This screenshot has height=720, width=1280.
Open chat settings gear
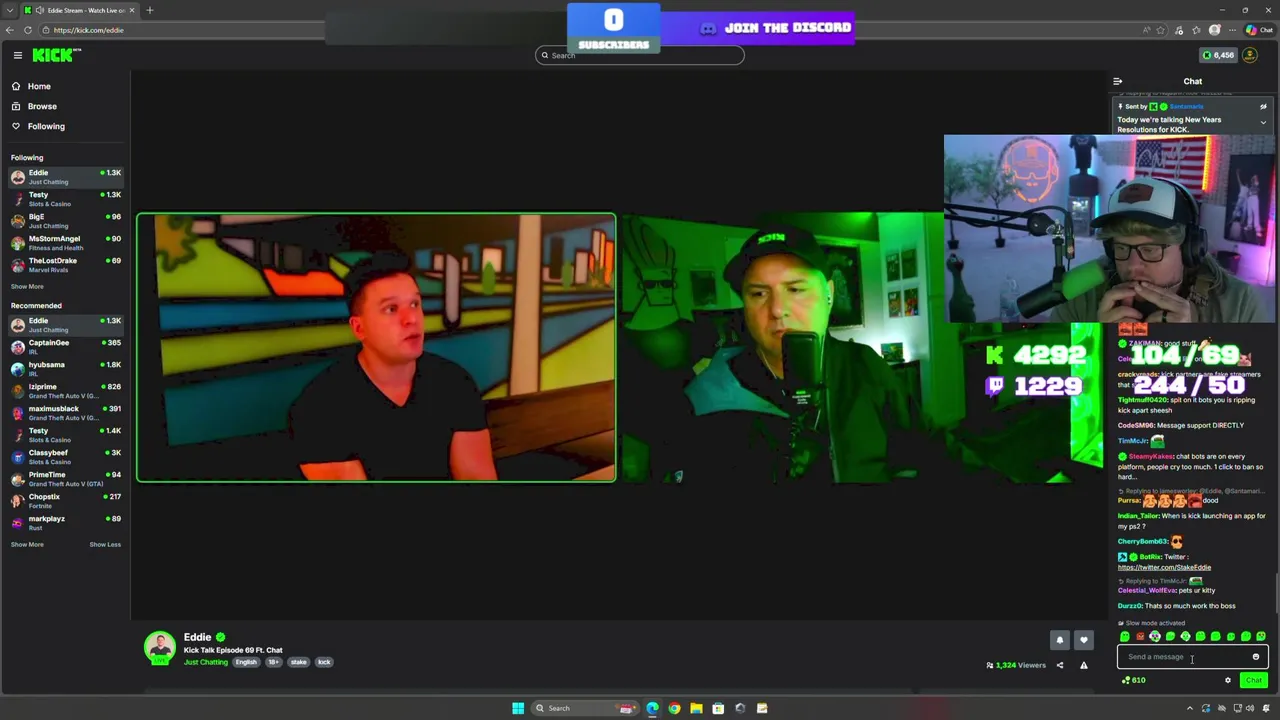point(1228,680)
